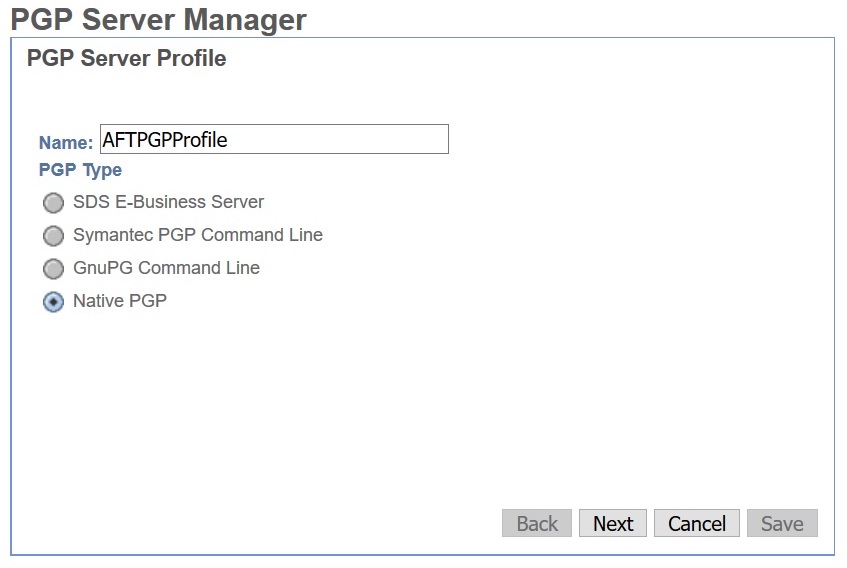Choose the SDS E-Business Server radio option

coord(53,203)
